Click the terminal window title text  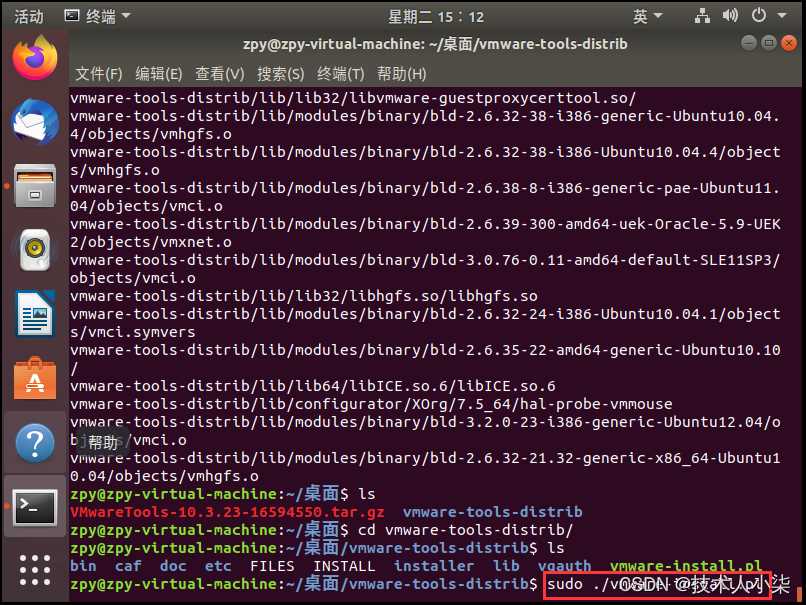point(435,44)
